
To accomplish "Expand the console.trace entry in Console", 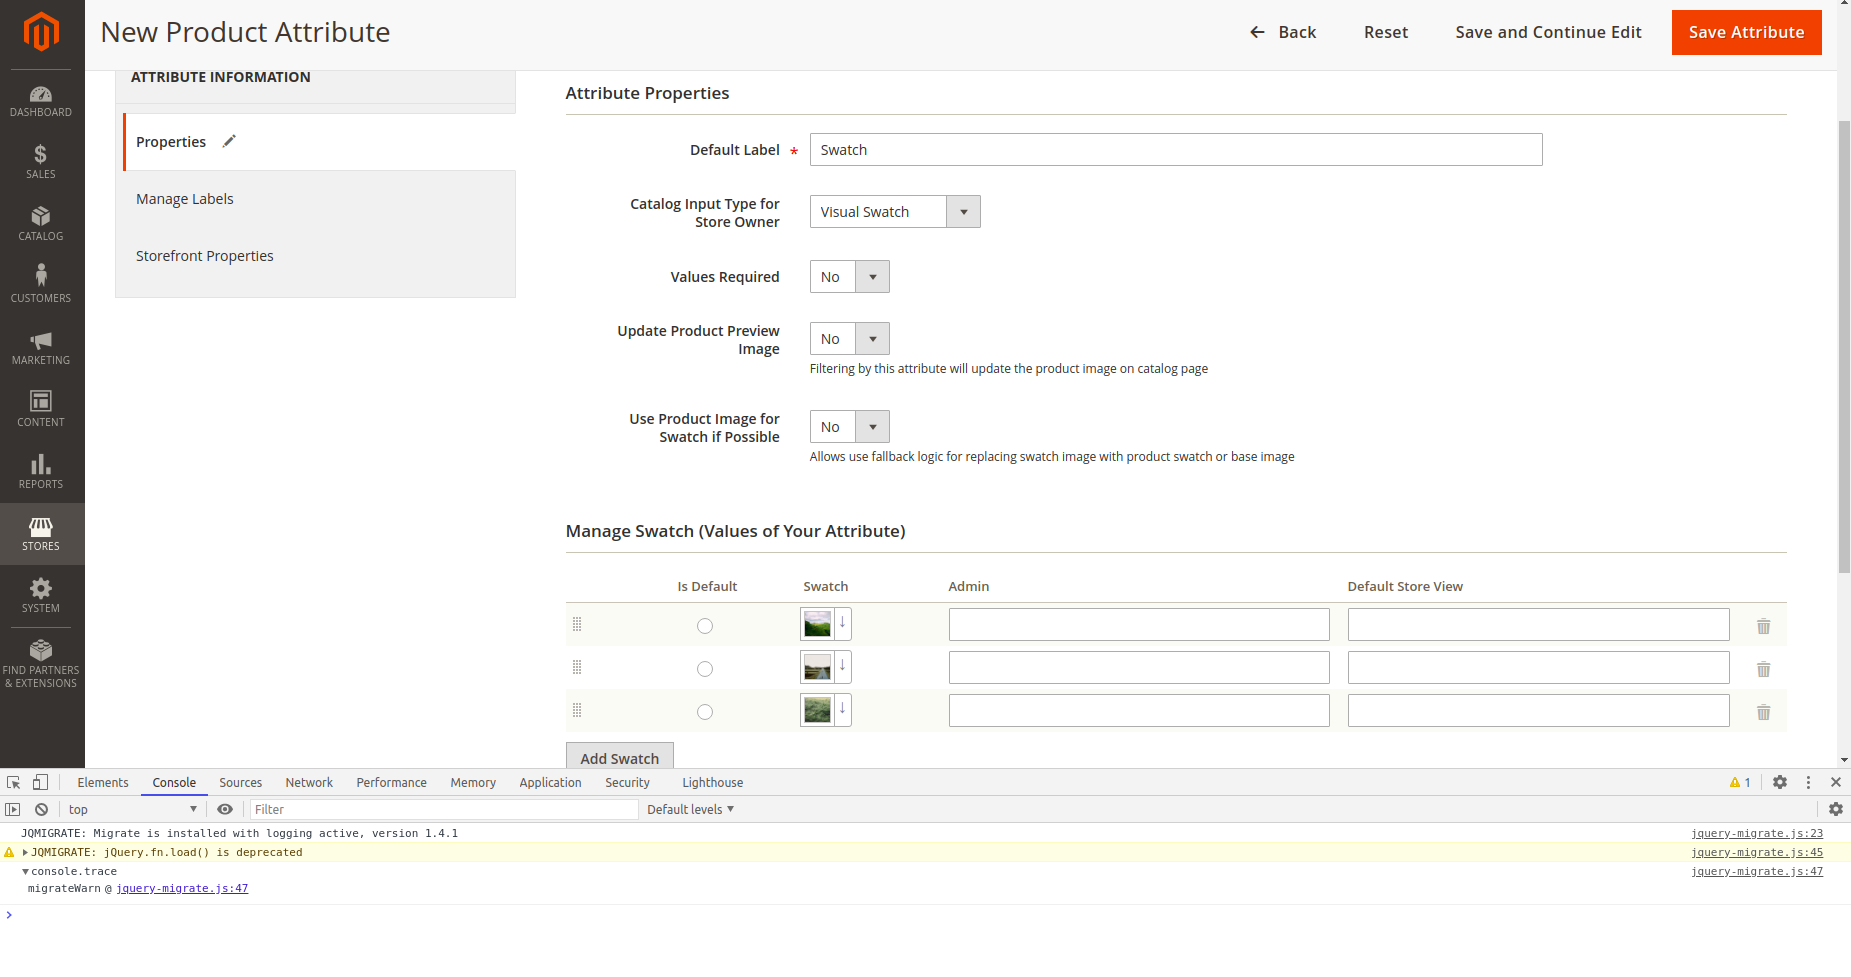I will coord(24,871).
